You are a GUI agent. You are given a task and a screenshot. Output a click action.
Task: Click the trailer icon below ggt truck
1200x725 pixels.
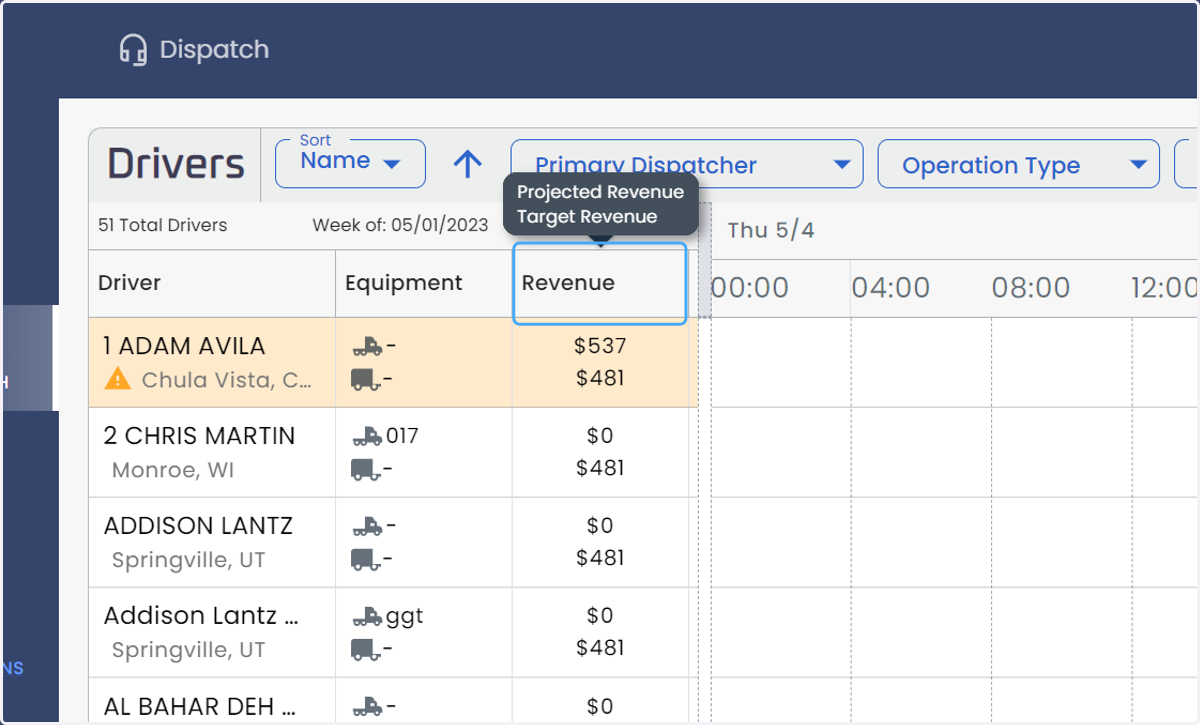pos(366,649)
